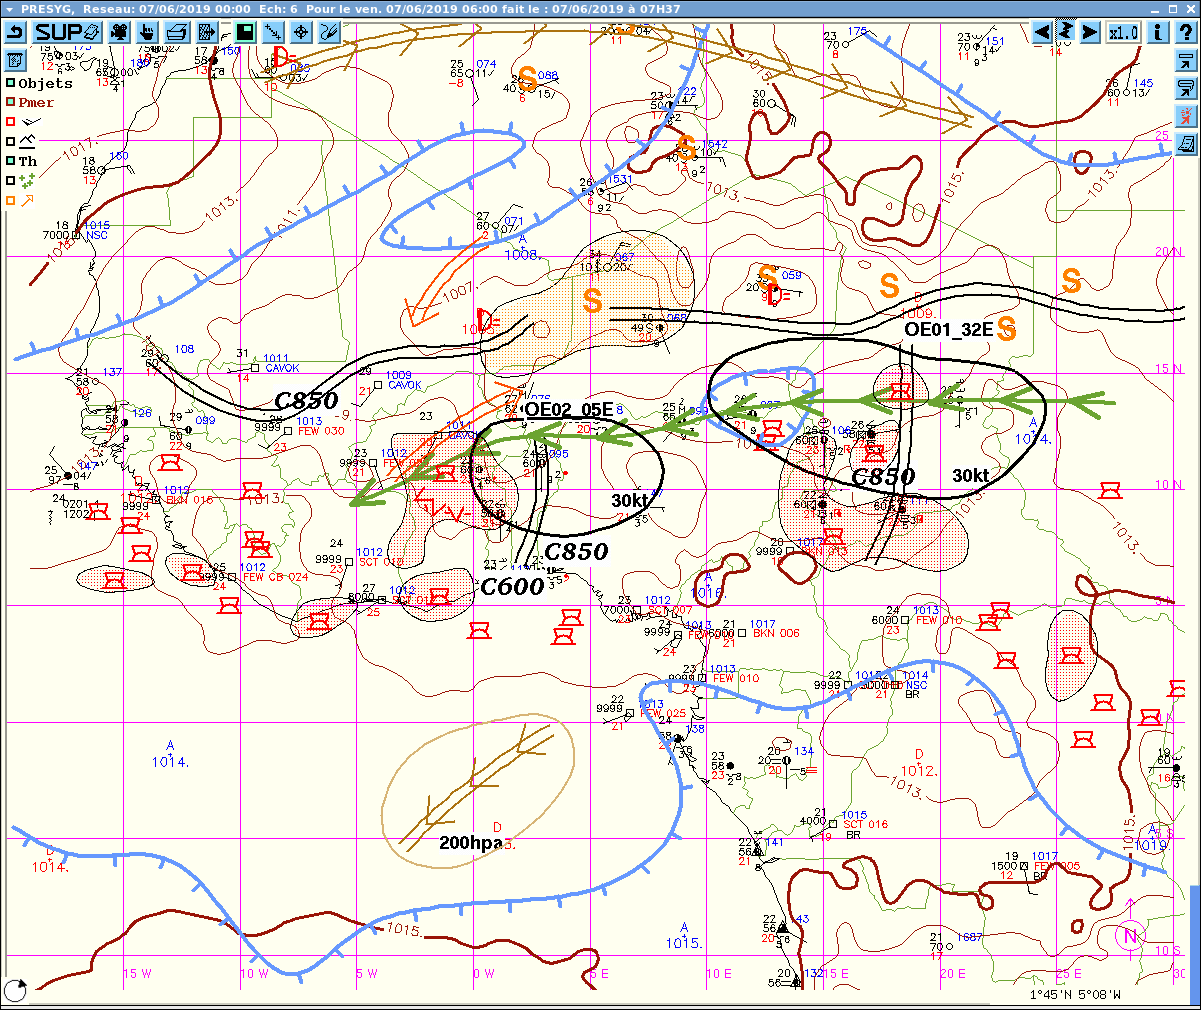Viewport: 1201px width, 1010px height.
Task: Click the crosshair target centering icon
Action: tap(301, 32)
